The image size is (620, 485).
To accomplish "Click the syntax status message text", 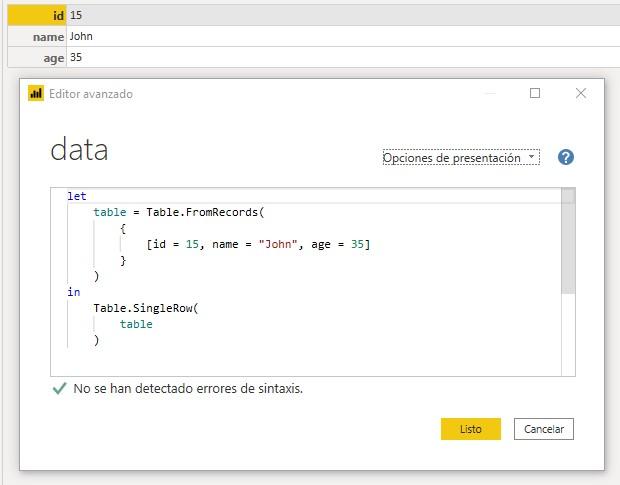I will pyautogui.click(x=188, y=389).
